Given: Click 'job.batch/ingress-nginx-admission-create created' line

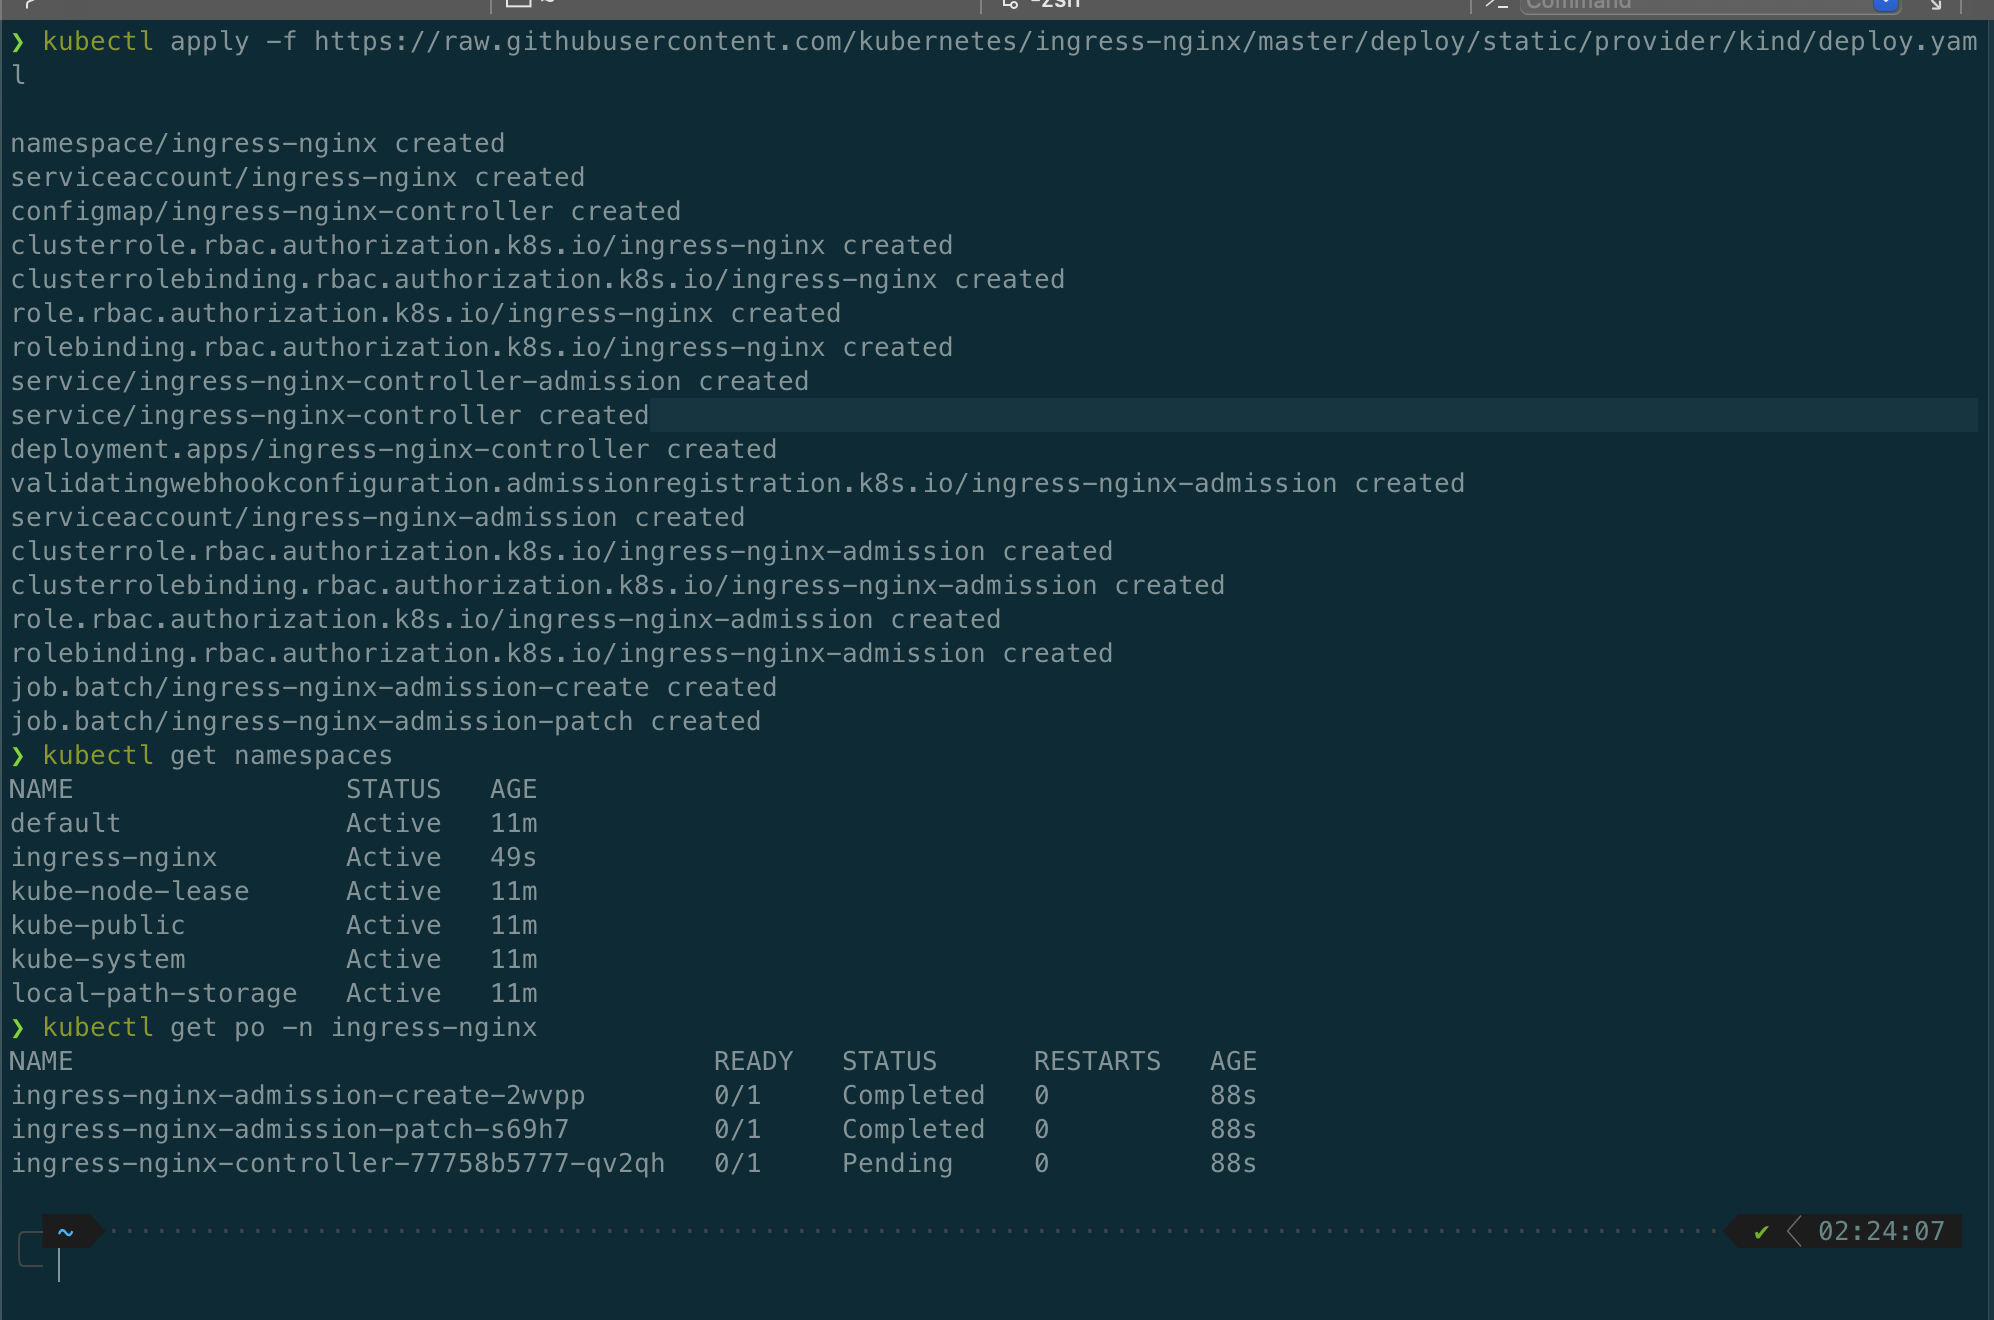Looking at the screenshot, I should pos(394,688).
